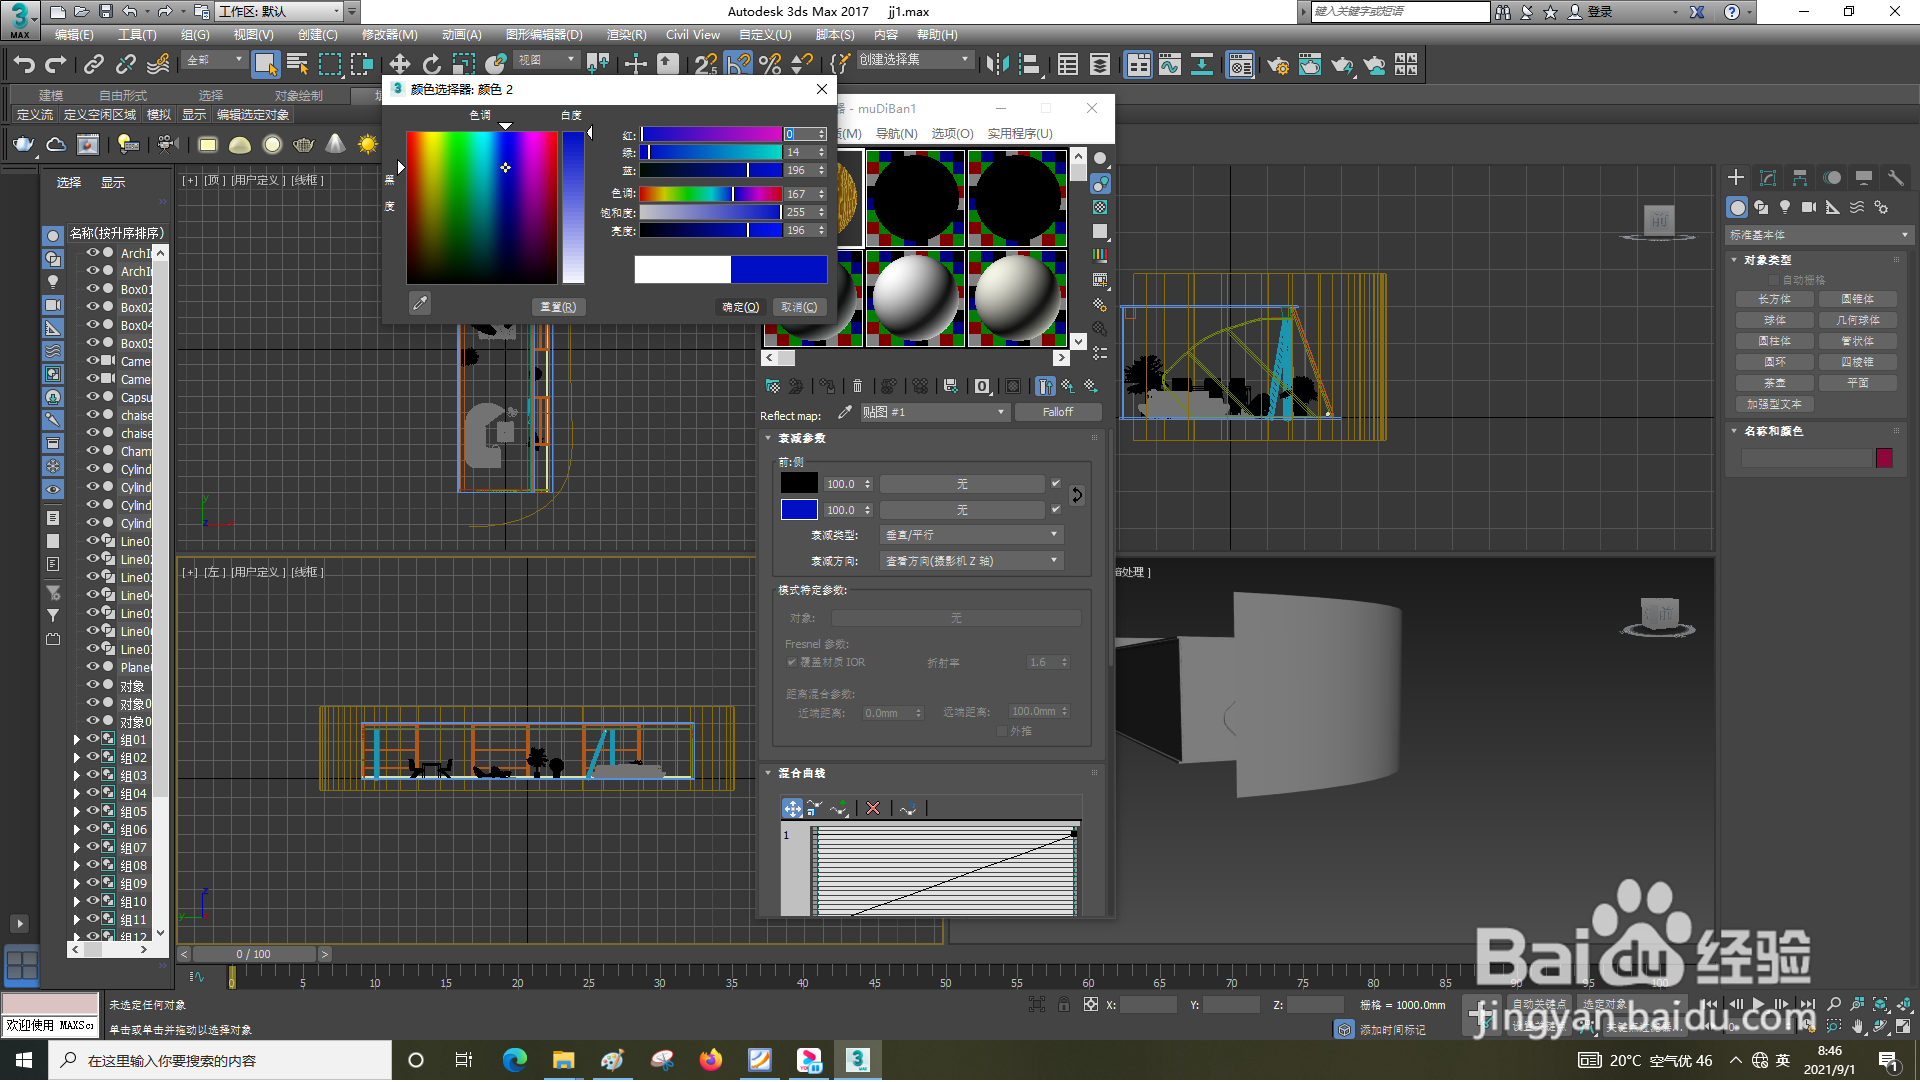Click the swap colors arrow button
This screenshot has width=1920, height=1082.
click(x=1077, y=495)
